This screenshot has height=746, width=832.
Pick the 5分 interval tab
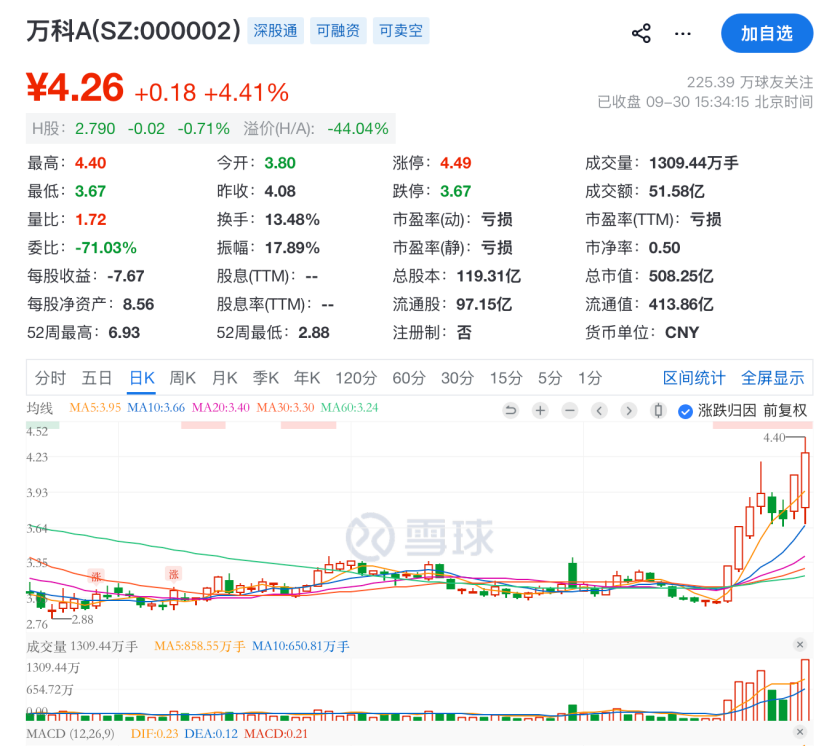tap(550, 378)
